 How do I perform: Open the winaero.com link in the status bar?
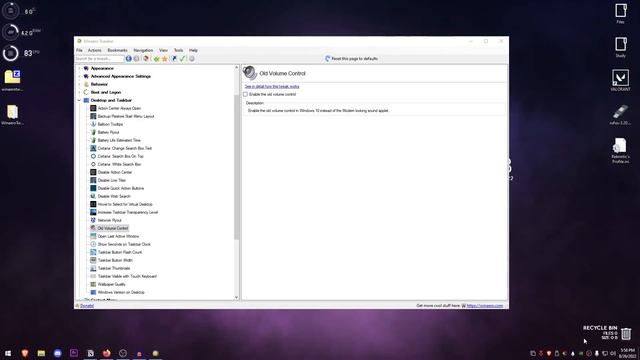485,306
